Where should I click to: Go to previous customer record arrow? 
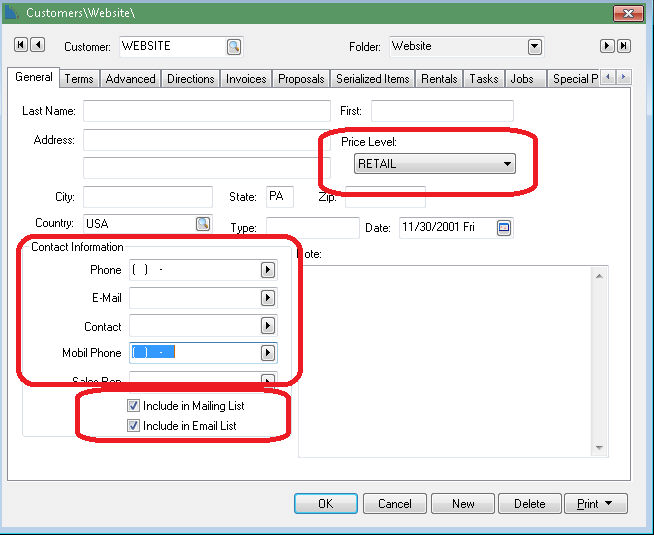coord(38,45)
